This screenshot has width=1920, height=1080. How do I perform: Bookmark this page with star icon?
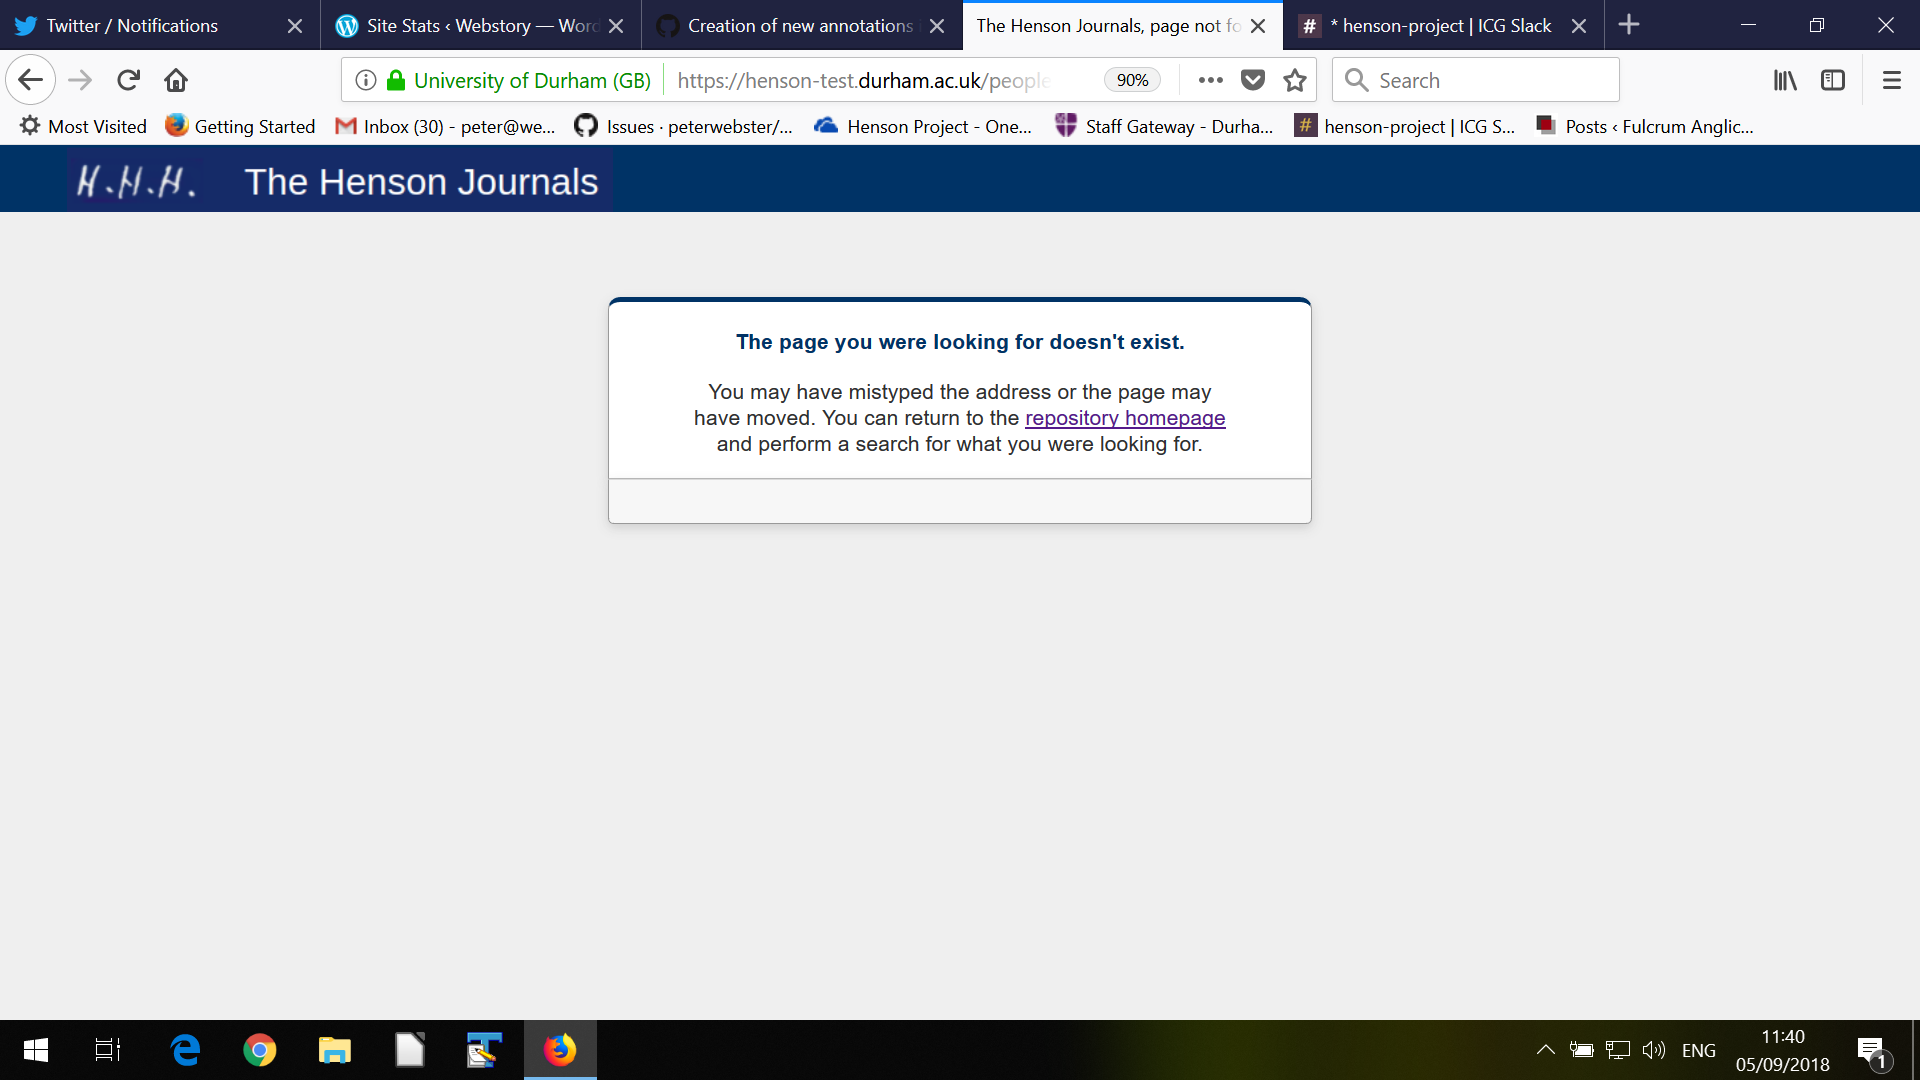click(x=1295, y=80)
